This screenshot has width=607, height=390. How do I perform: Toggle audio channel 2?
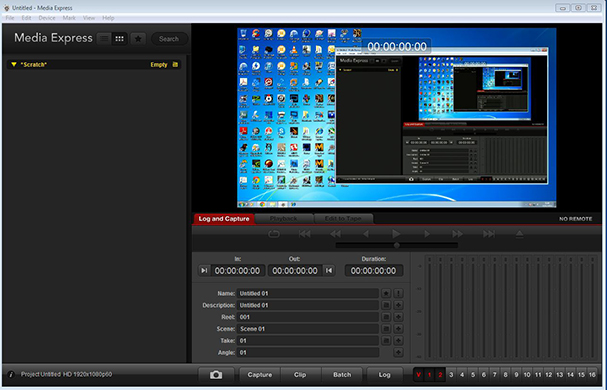click(440, 375)
